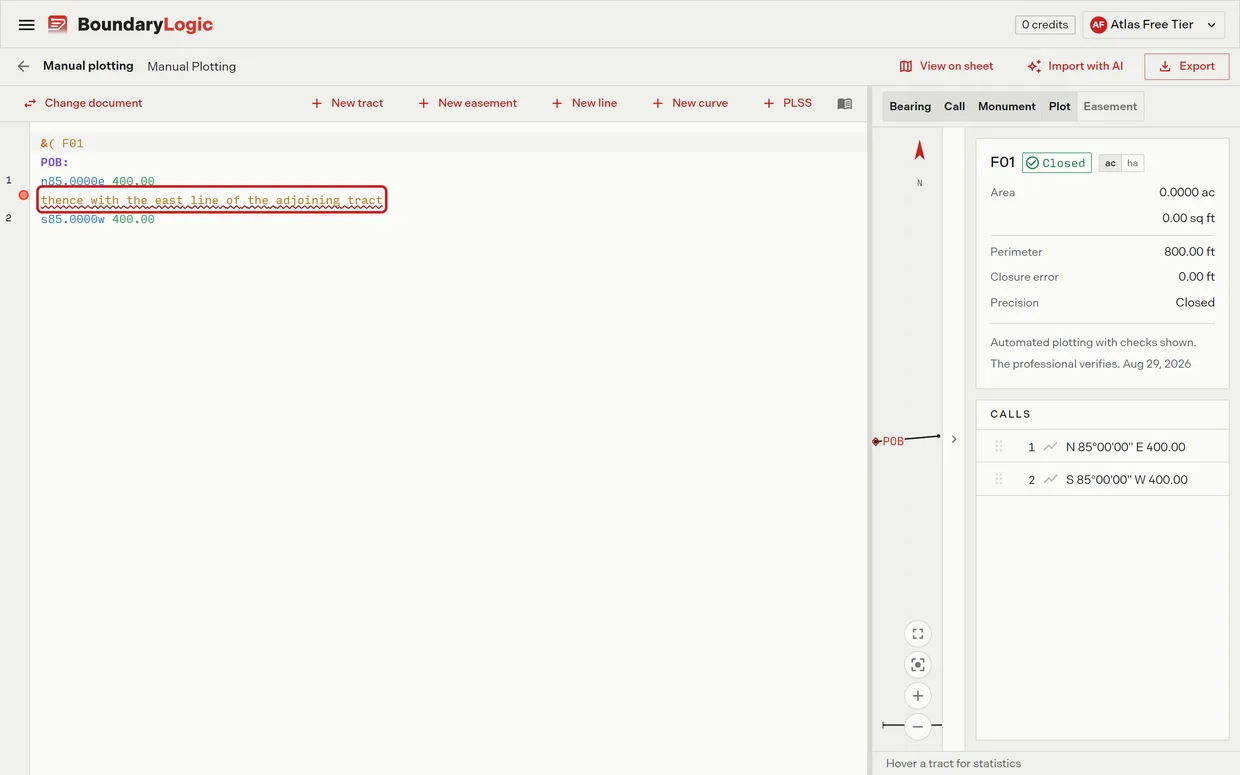The image size is (1240, 775).
Task: Add a New line
Action: [584, 103]
